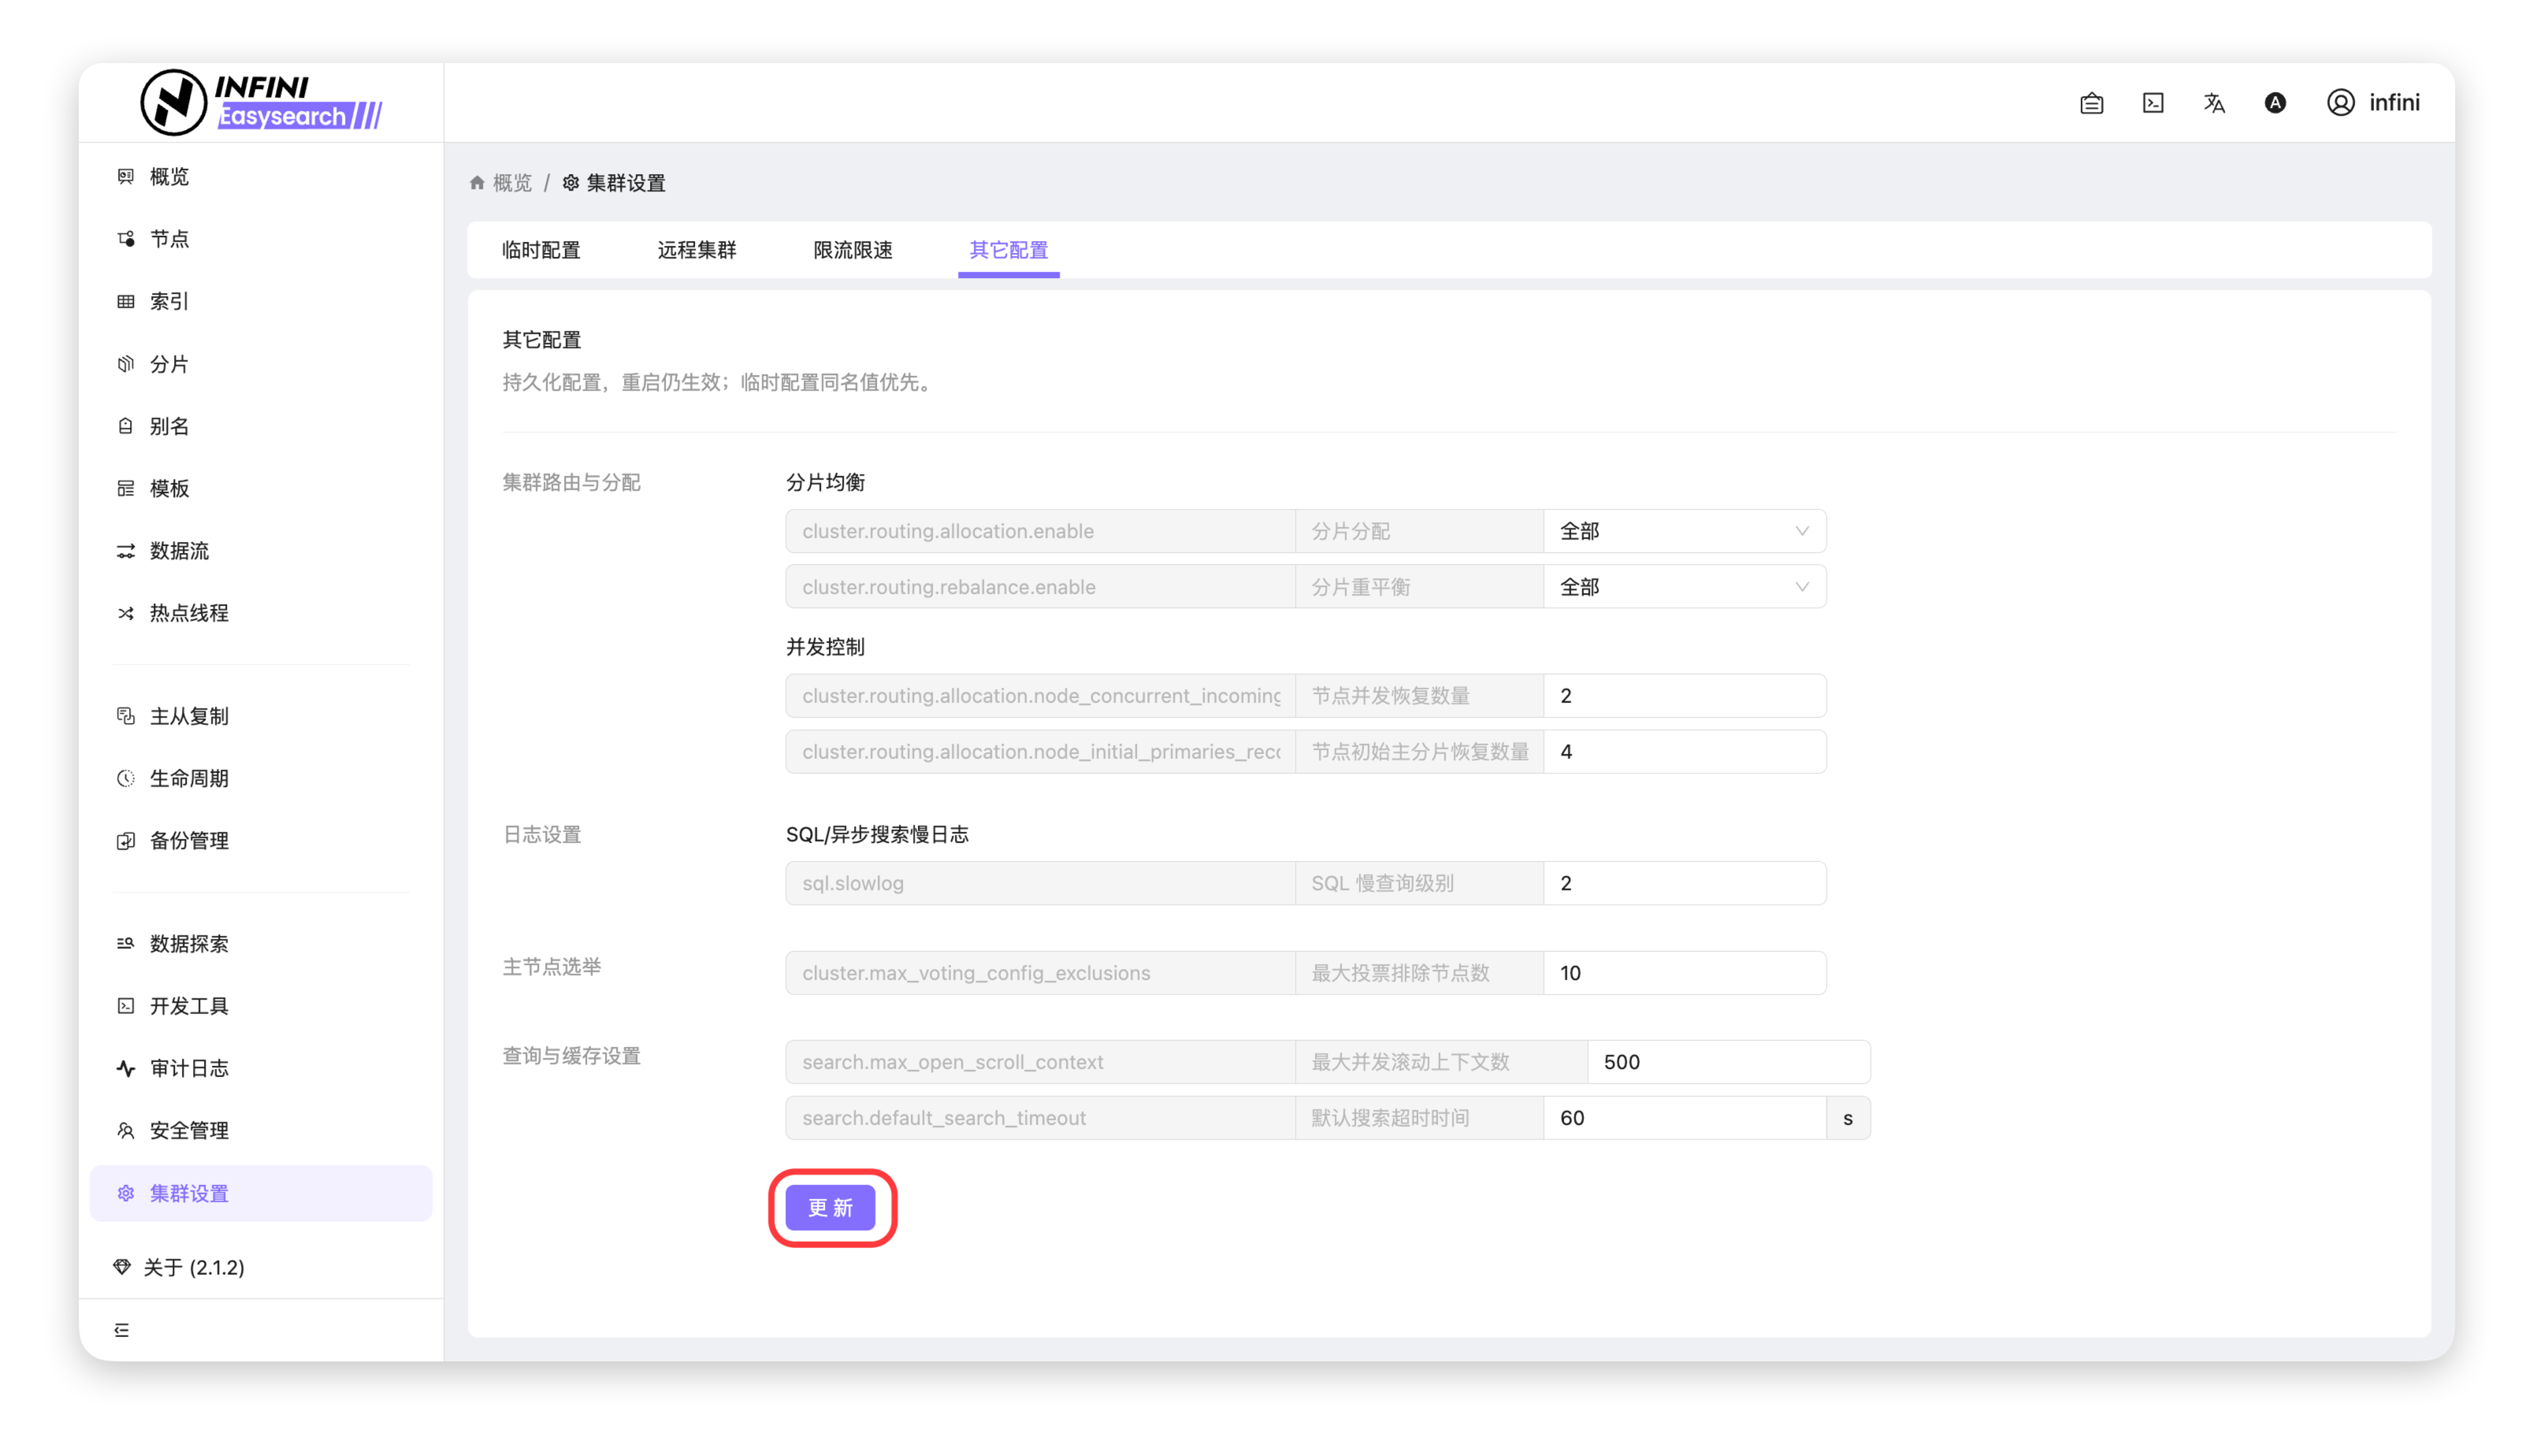Expand the 分片重平衡 dropdown

coord(1684,587)
